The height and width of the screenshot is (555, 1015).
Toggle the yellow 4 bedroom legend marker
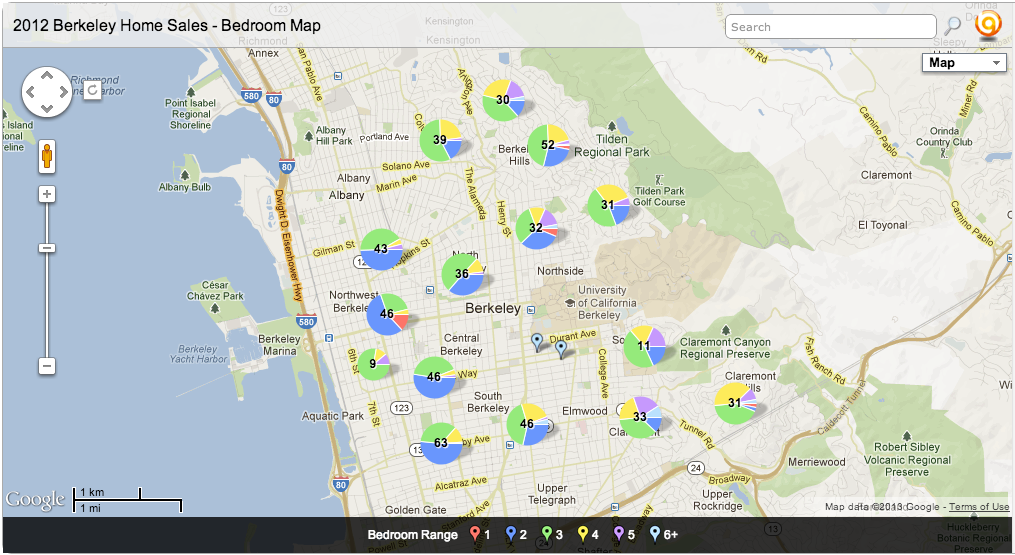583,534
